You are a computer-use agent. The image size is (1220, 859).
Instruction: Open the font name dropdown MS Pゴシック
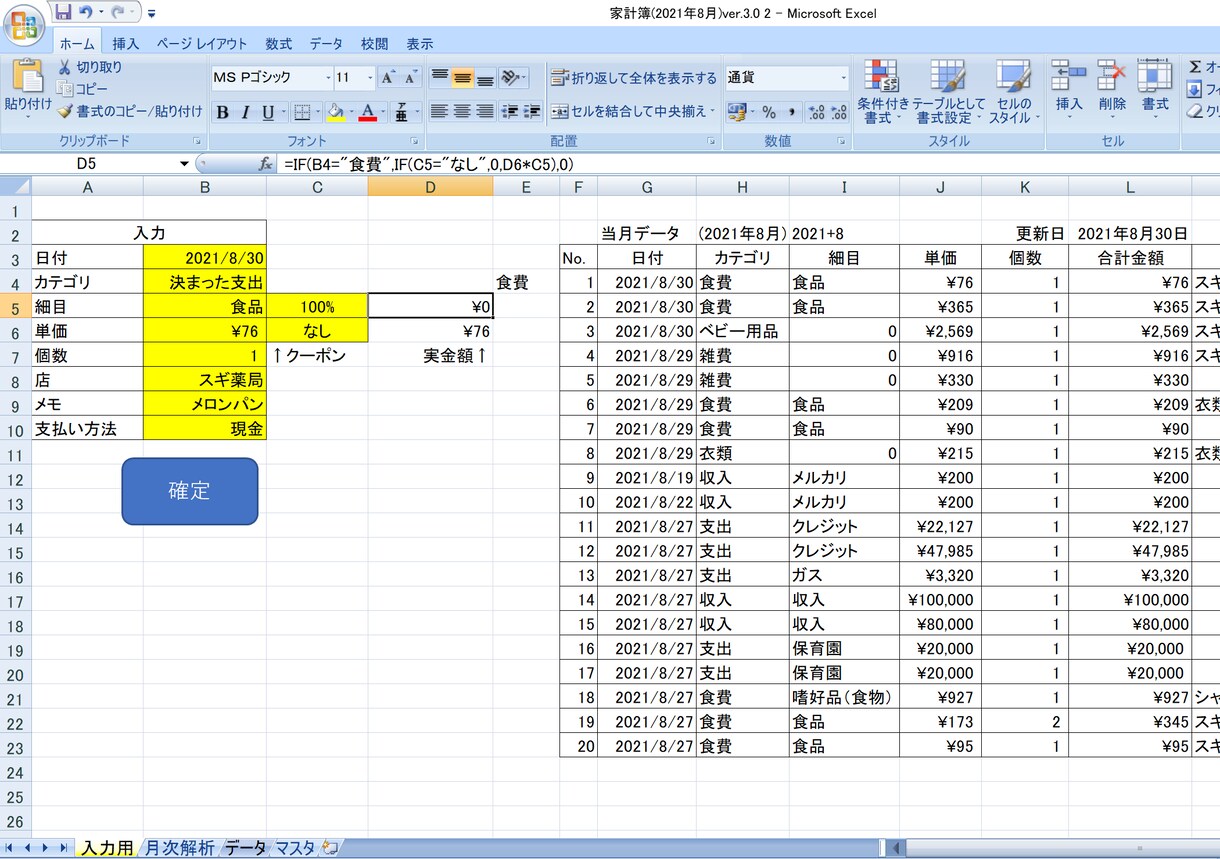(x=328, y=78)
